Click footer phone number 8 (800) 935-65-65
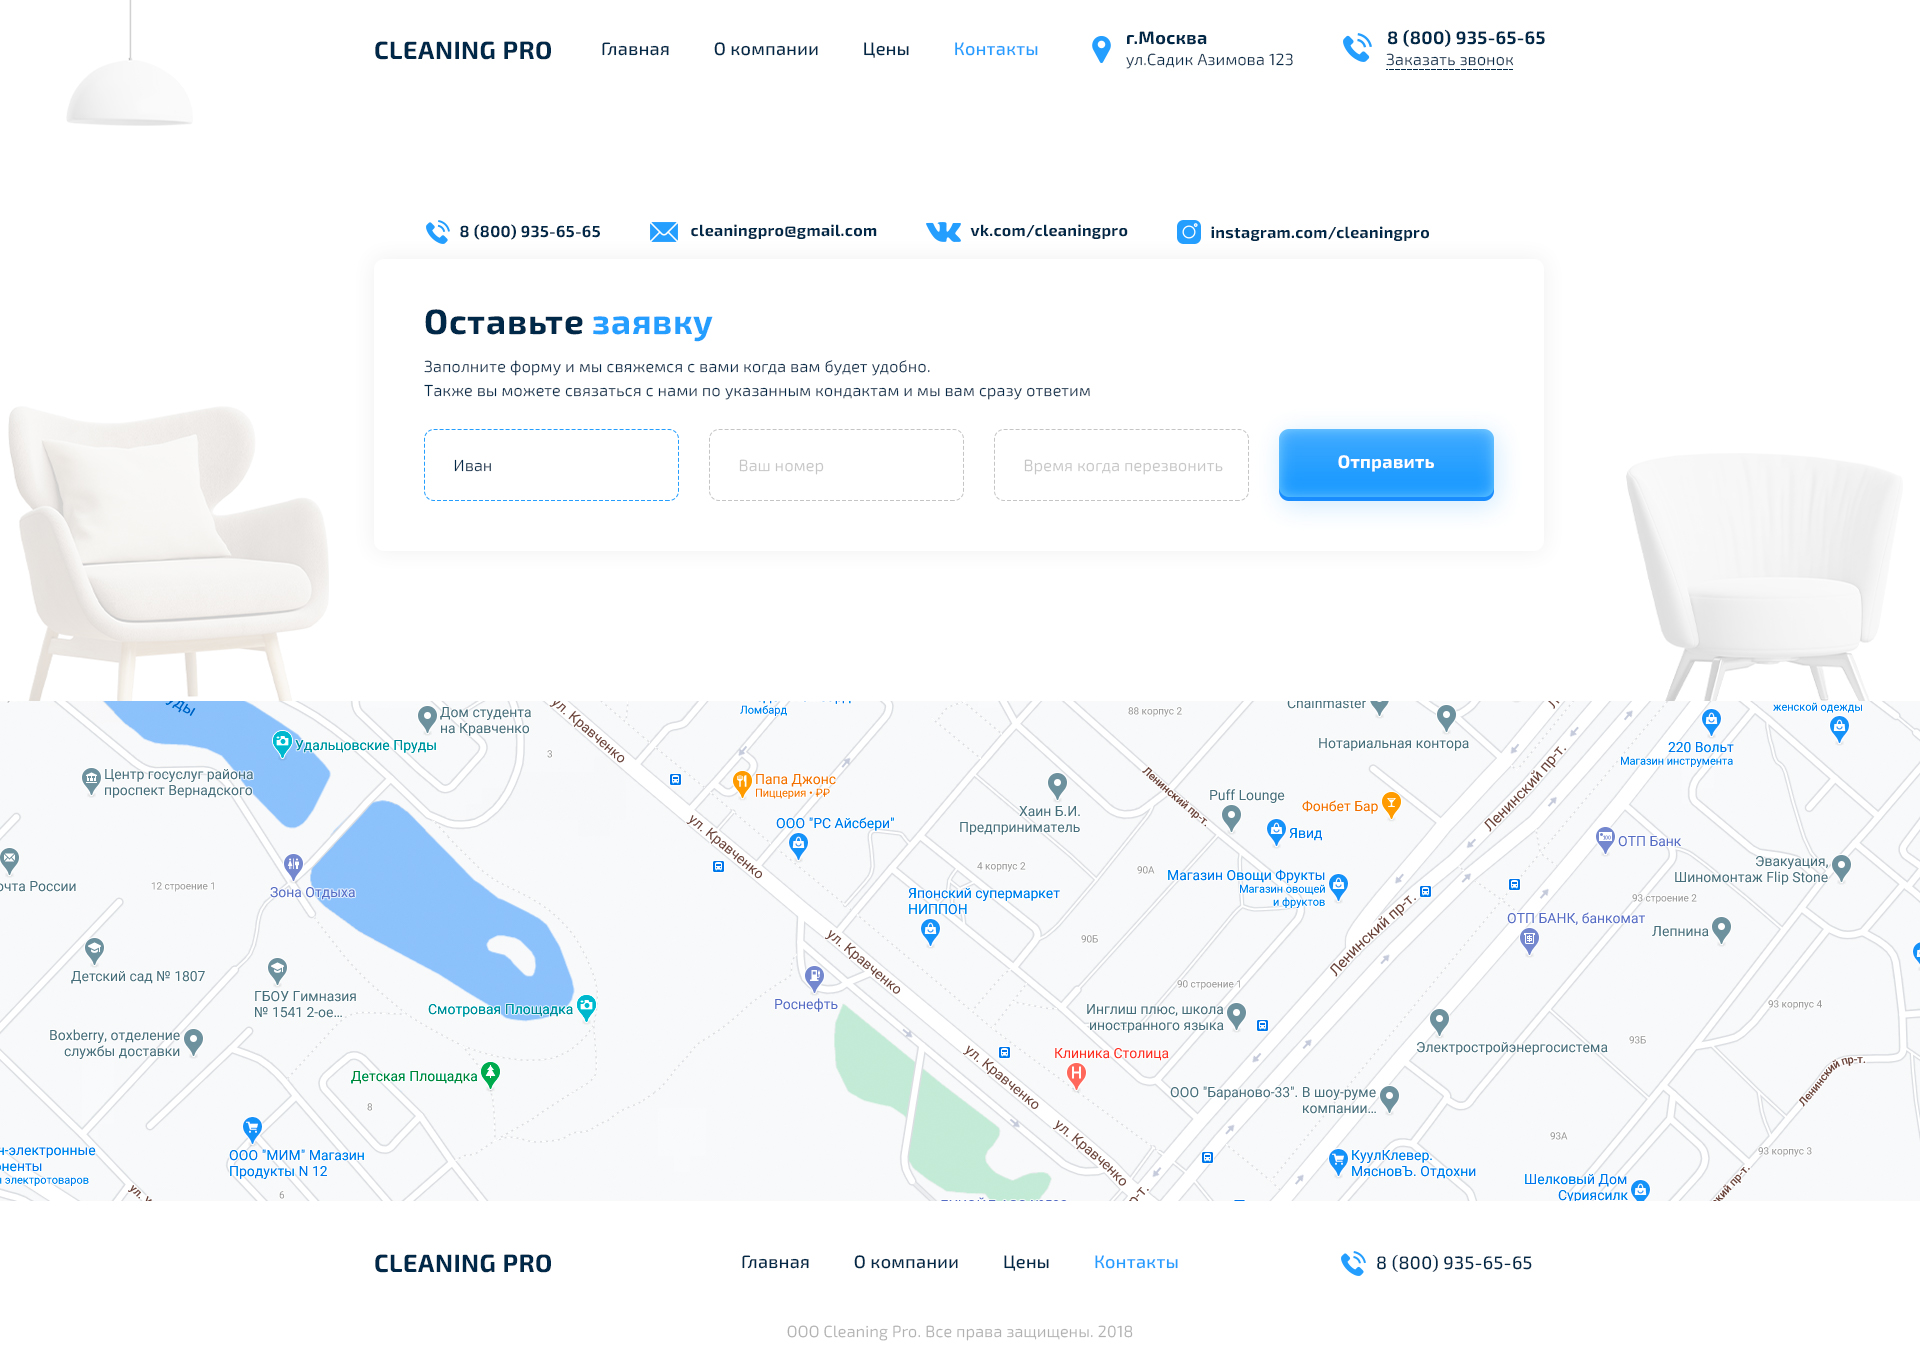 (1454, 1264)
